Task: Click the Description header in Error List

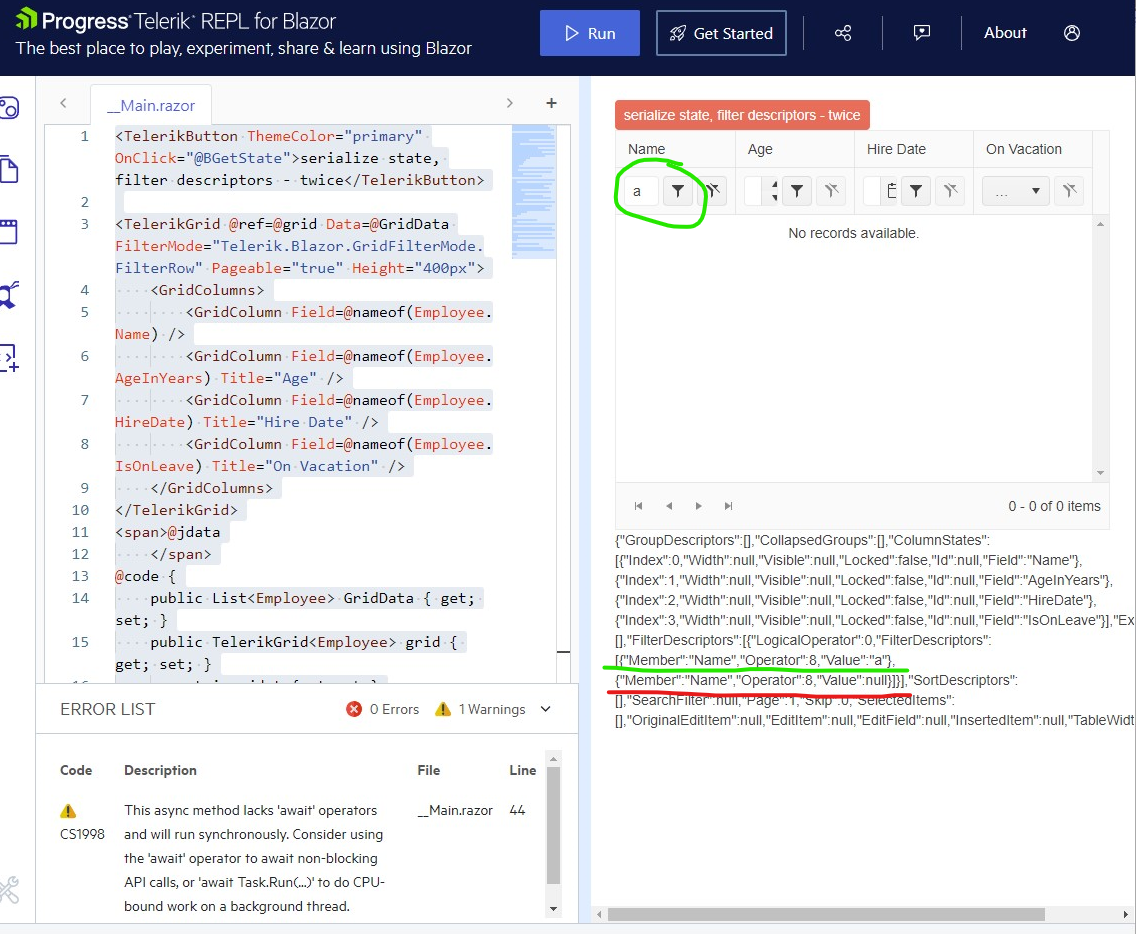Action: coord(160,770)
